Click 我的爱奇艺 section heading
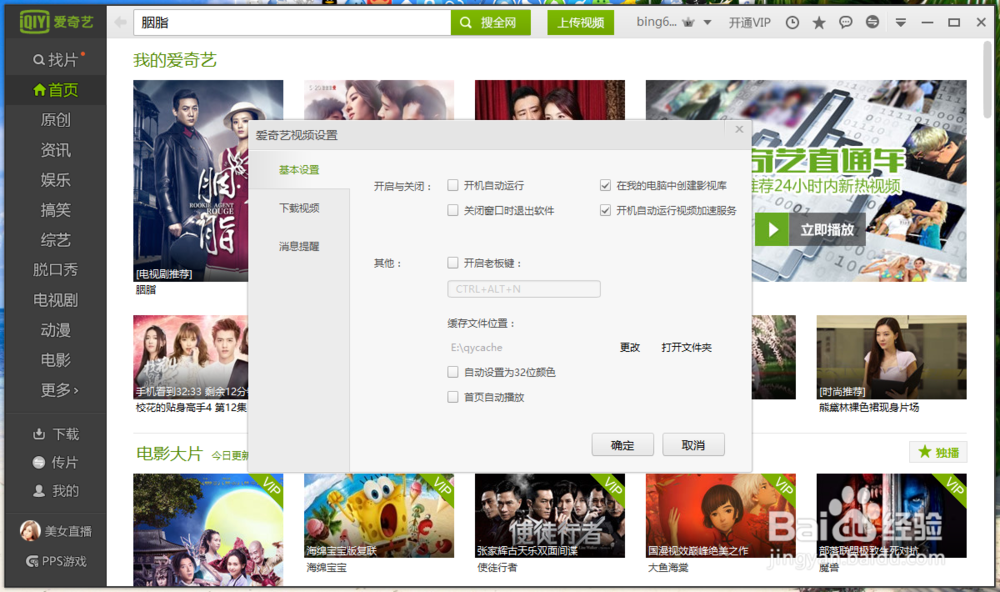This screenshot has height=592, width=1000. click(x=175, y=60)
